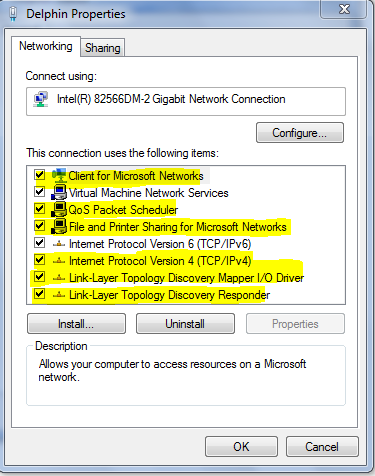
Task: Toggle Link-Layer Topology Discovery Responder checkbox
Action: [40, 294]
